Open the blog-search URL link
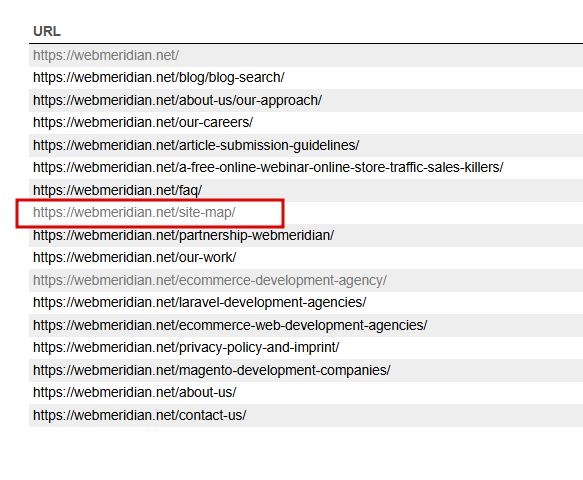This screenshot has width=583, height=480. click(x=159, y=78)
